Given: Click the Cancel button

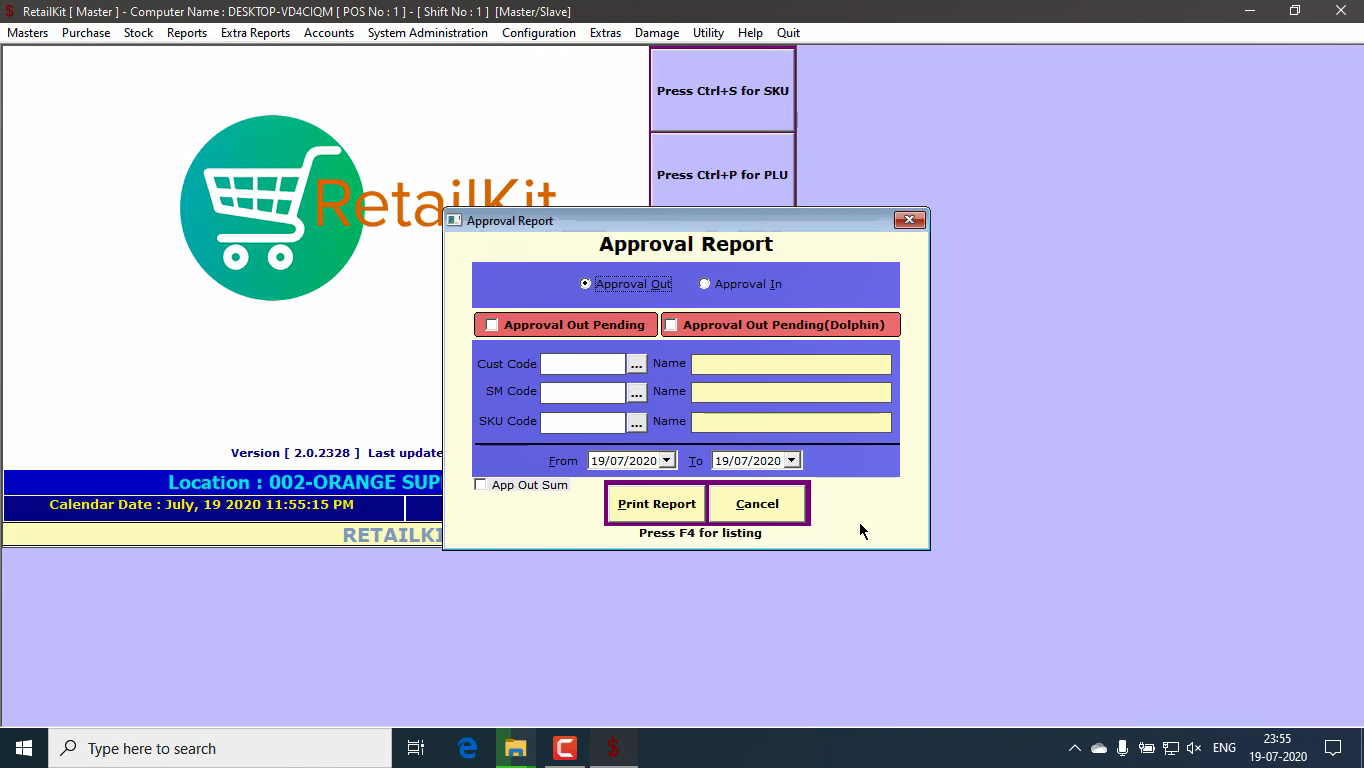Looking at the screenshot, I should [757, 504].
